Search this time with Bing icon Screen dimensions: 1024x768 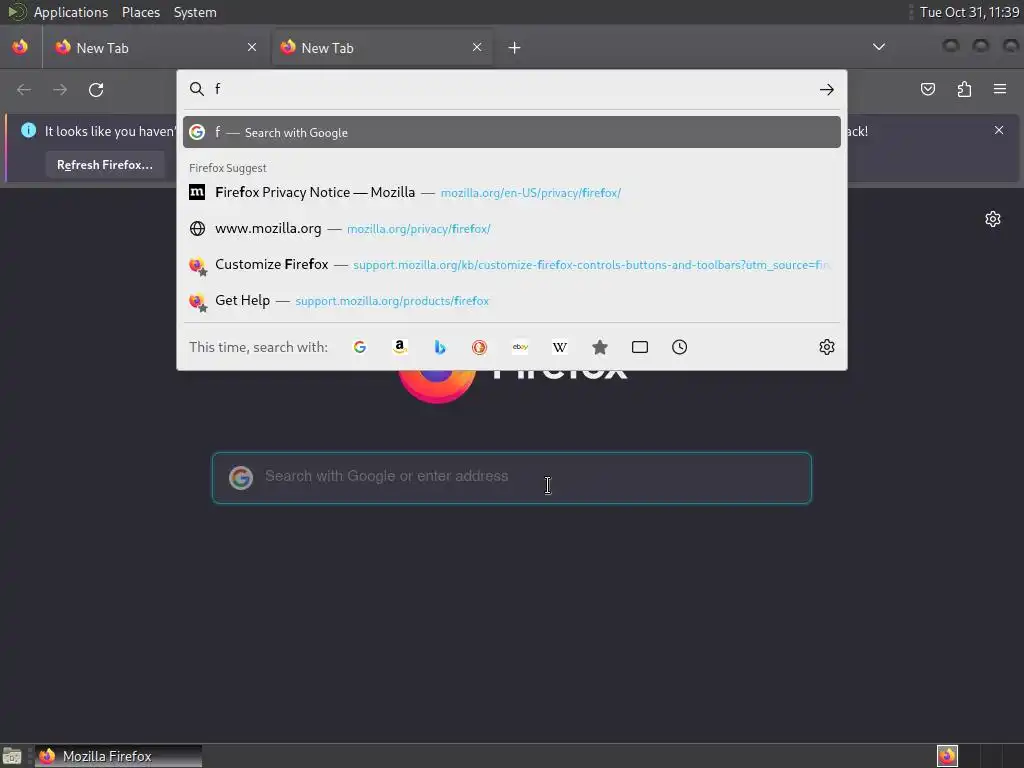440,347
